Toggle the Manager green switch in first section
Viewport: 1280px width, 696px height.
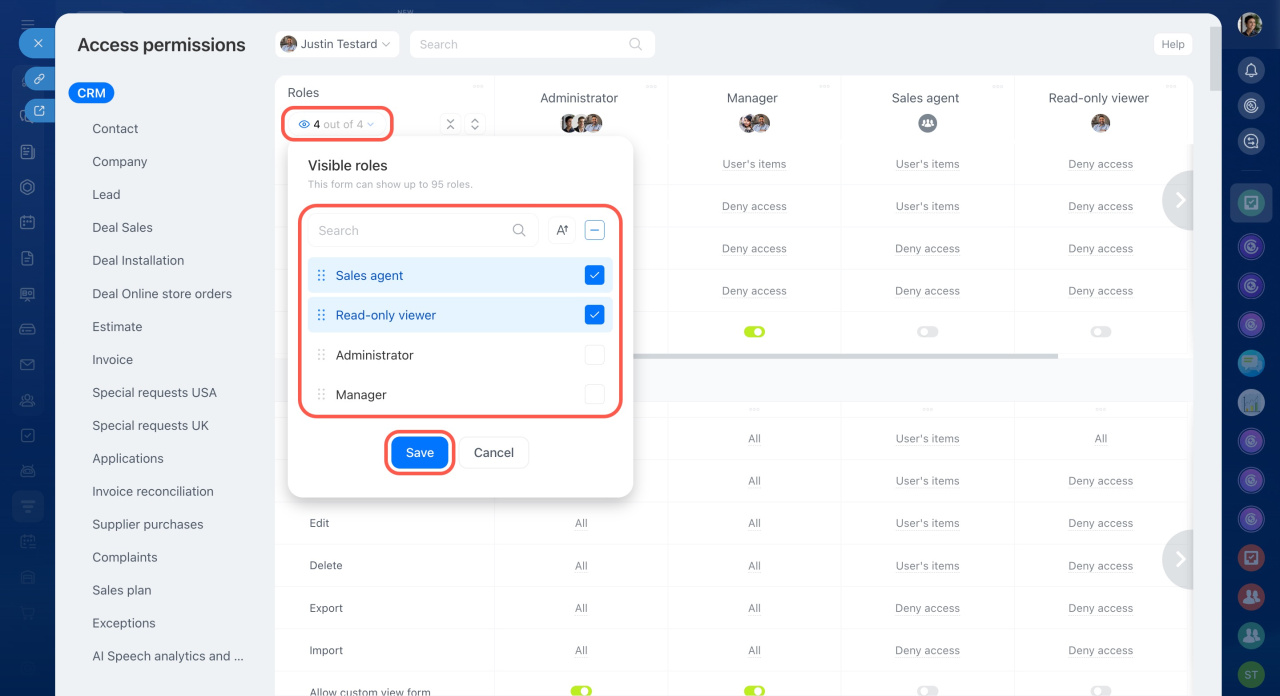[x=754, y=332]
